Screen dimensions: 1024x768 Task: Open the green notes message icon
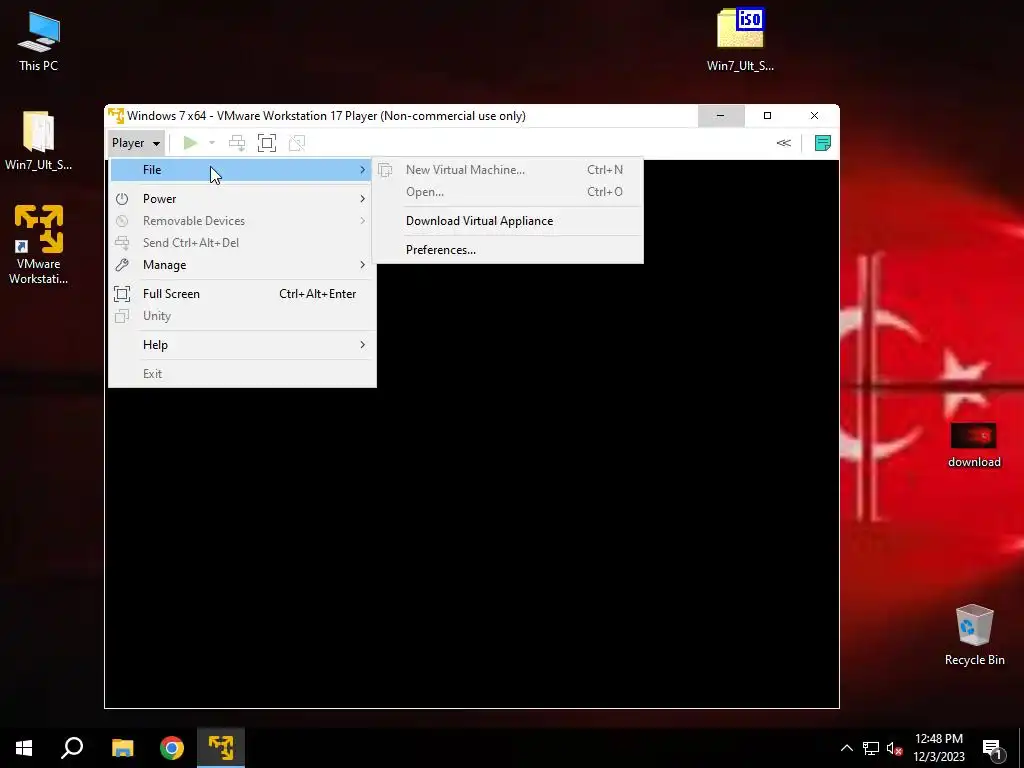823,143
